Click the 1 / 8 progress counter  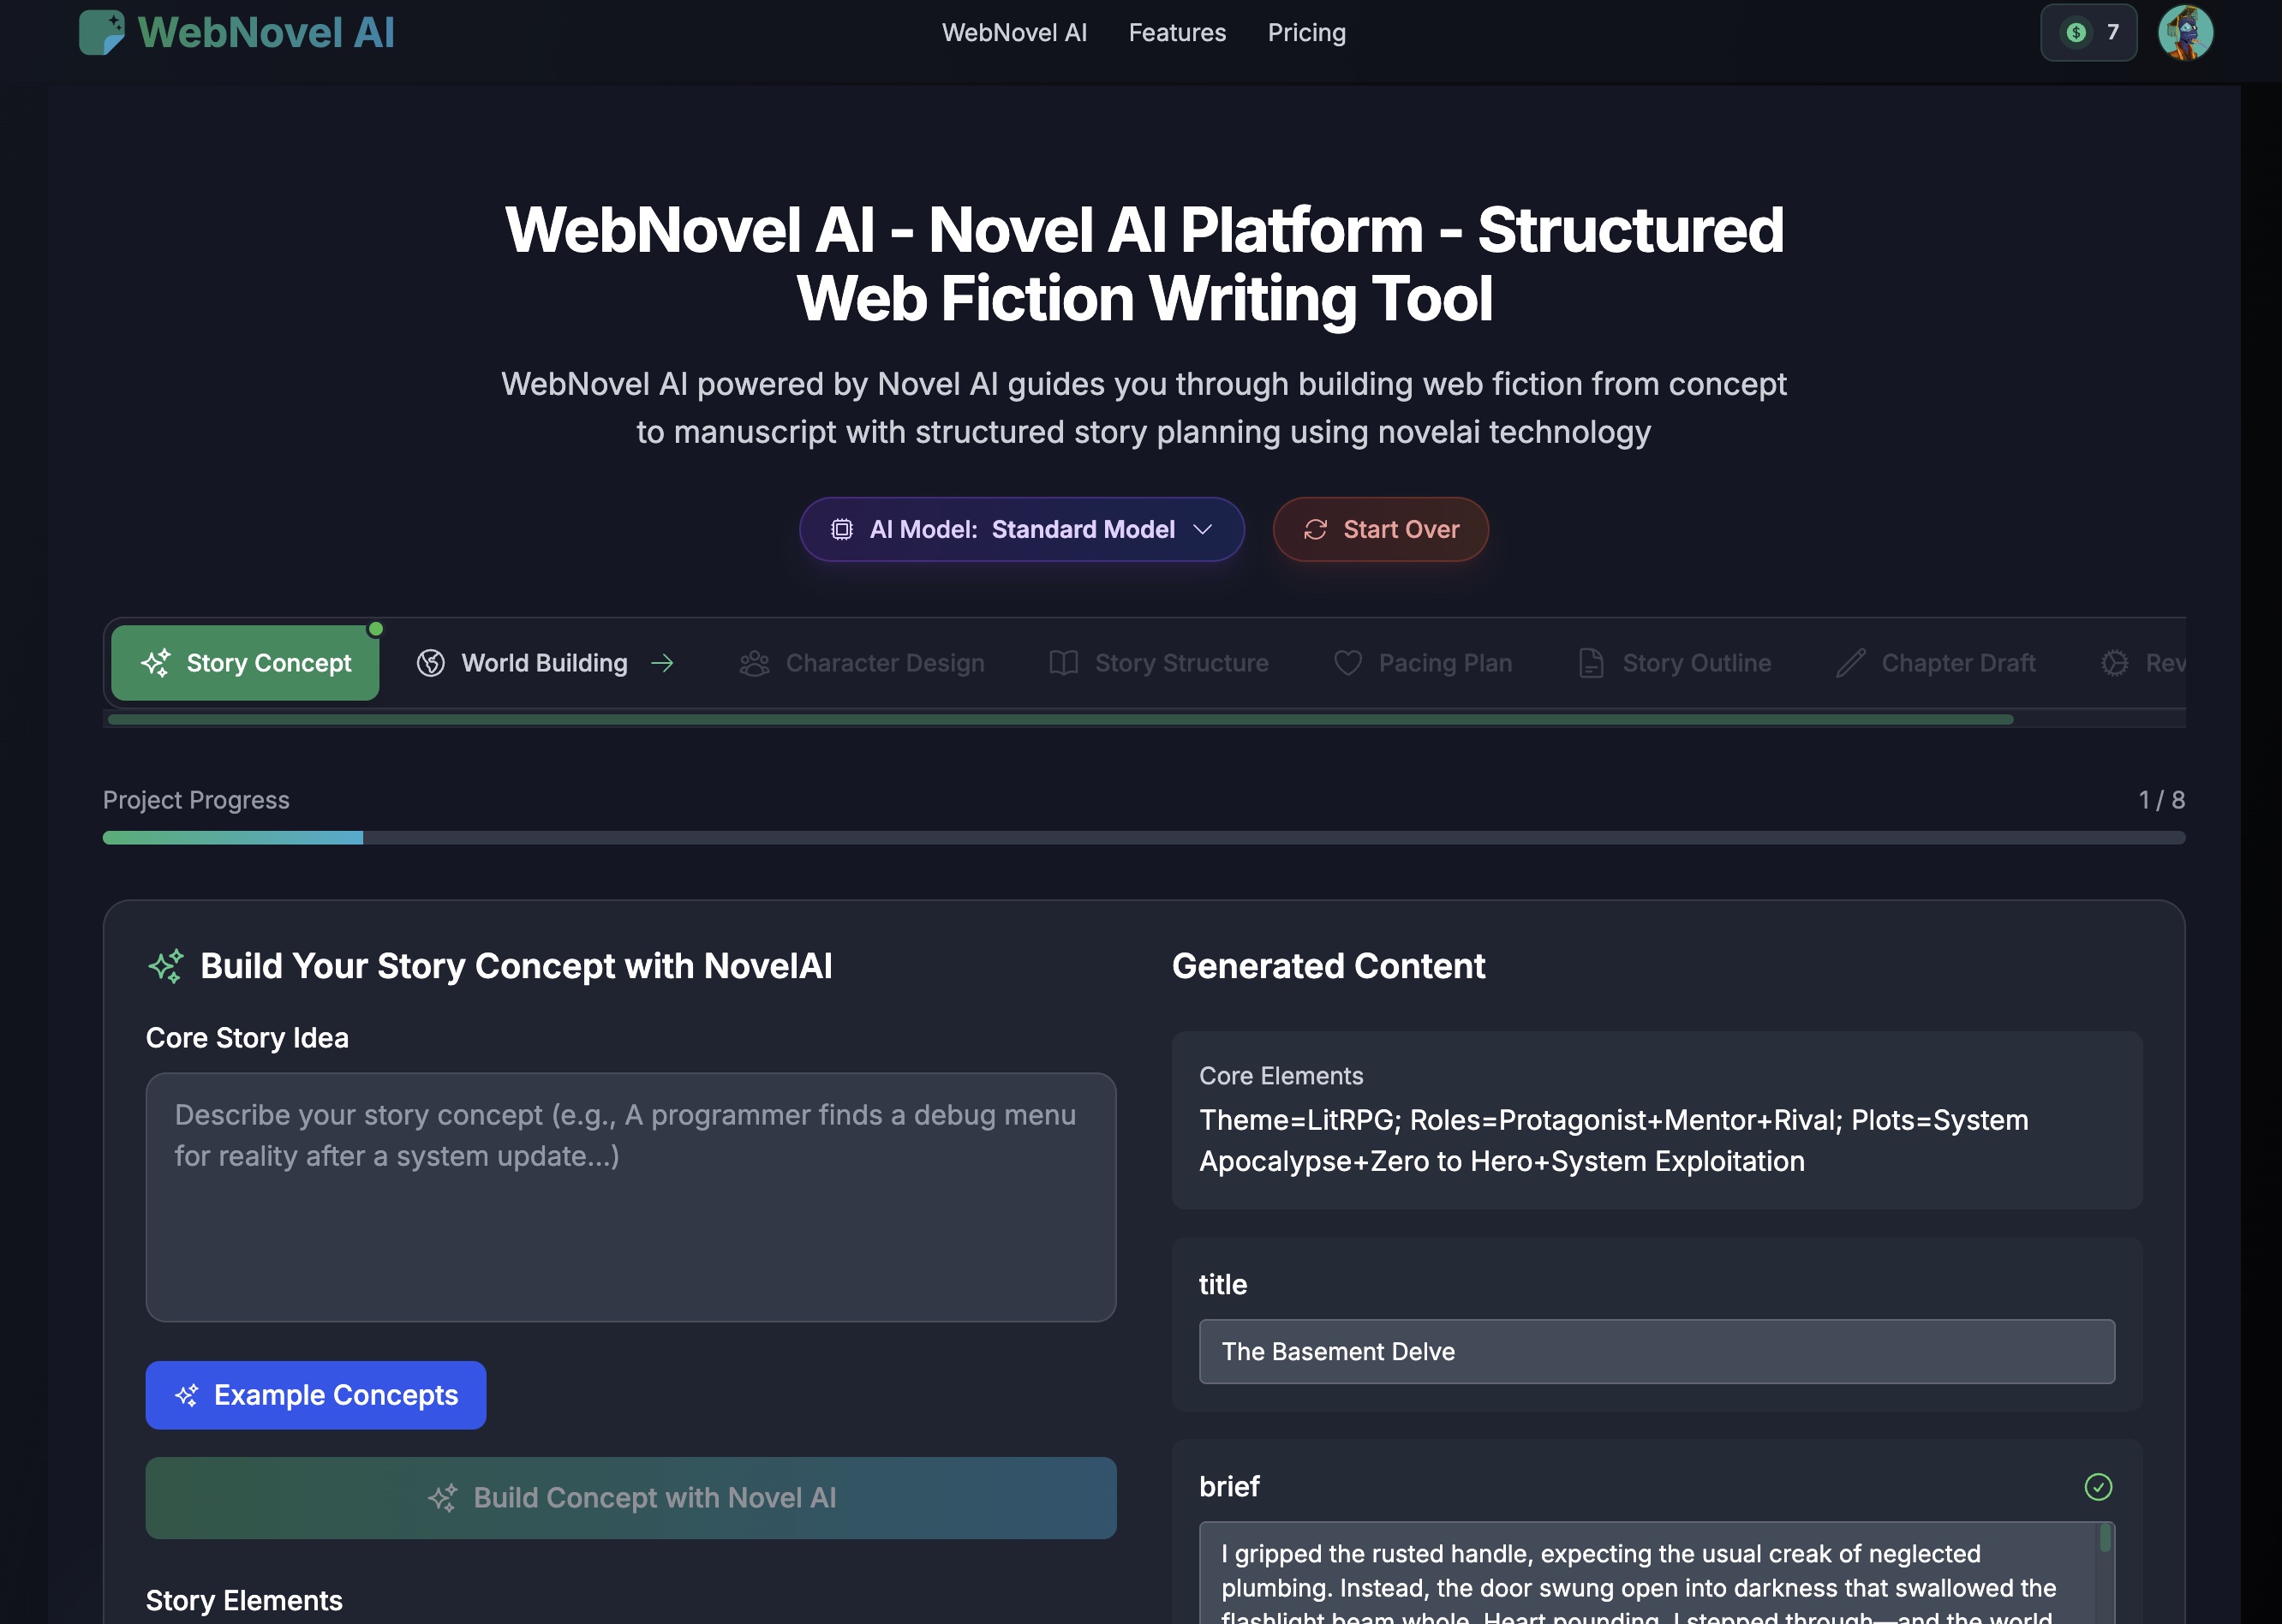[2161, 800]
